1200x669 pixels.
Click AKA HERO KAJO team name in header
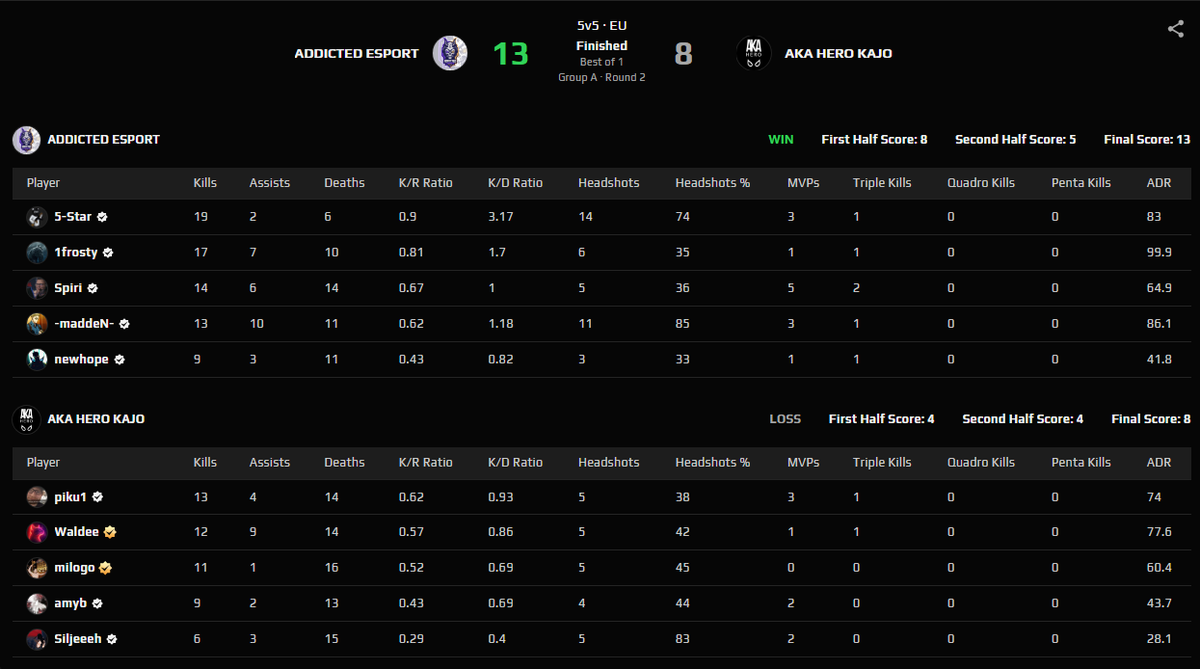(838, 53)
